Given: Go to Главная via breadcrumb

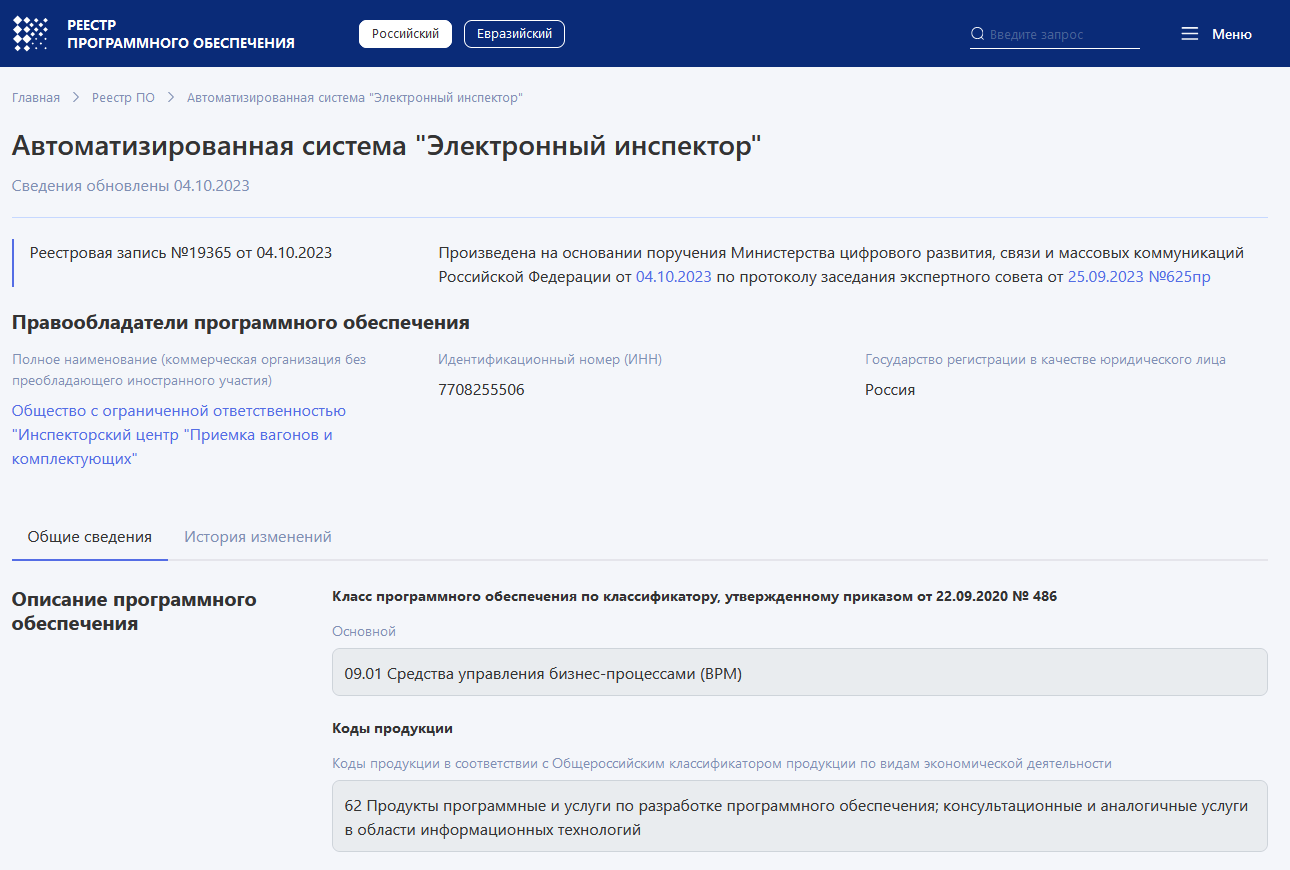Looking at the screenshot, I should click(36, 98).
